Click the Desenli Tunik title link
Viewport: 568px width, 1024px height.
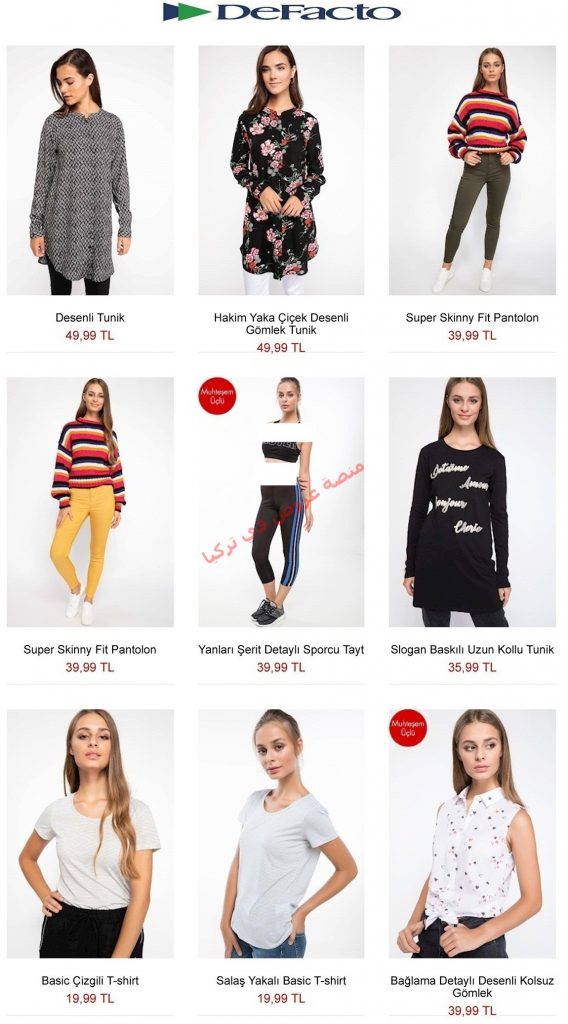[90, 318]
